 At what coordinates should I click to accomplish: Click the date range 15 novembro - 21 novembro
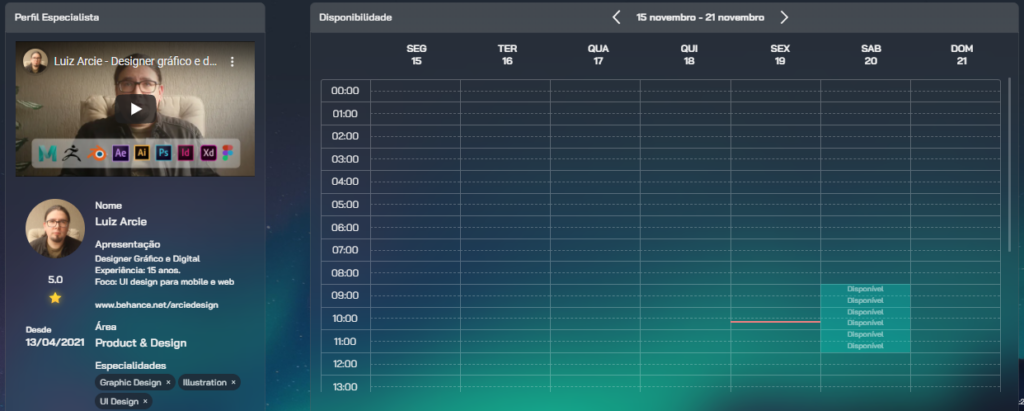point(700,17)
